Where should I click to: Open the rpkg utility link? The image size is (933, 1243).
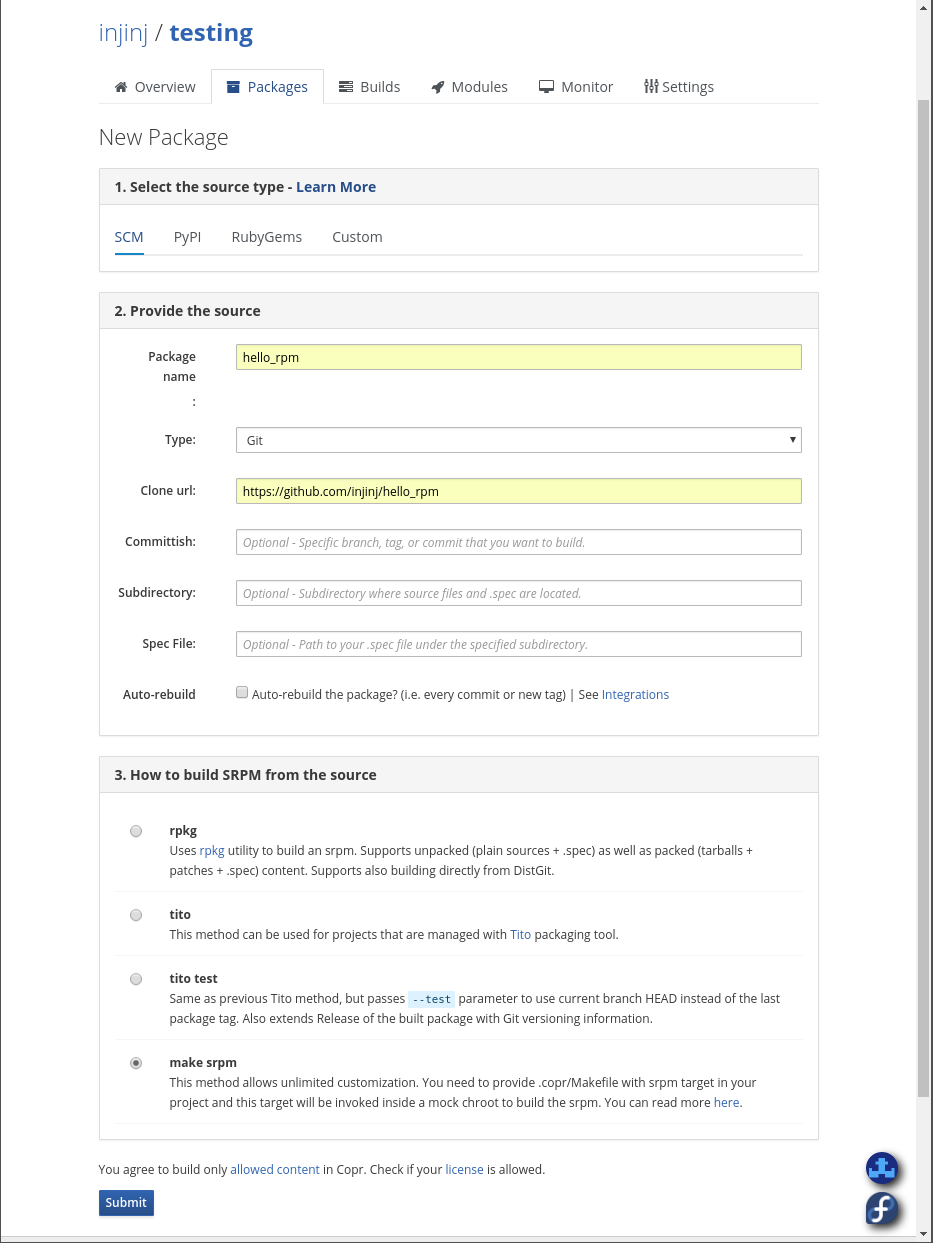point(212,850)
